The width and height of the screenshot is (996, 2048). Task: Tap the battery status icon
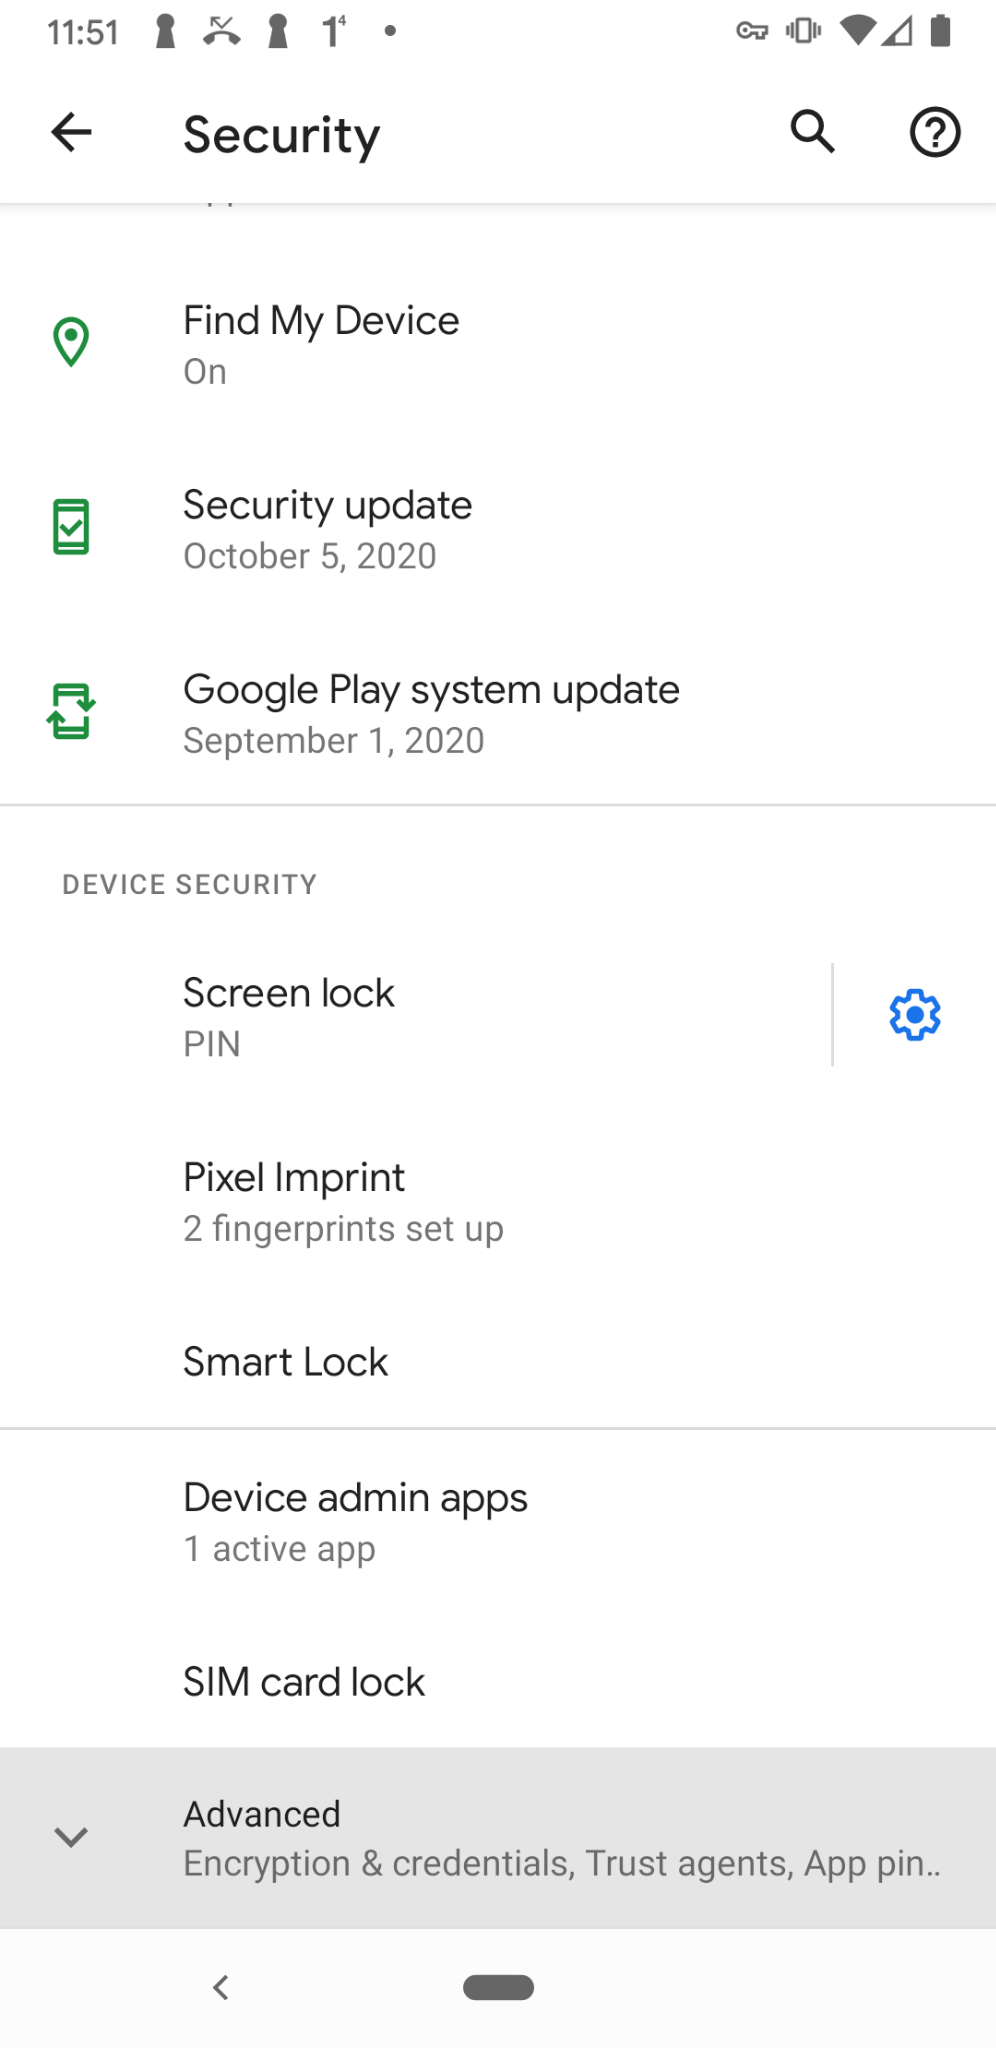(x=941, y=30)
